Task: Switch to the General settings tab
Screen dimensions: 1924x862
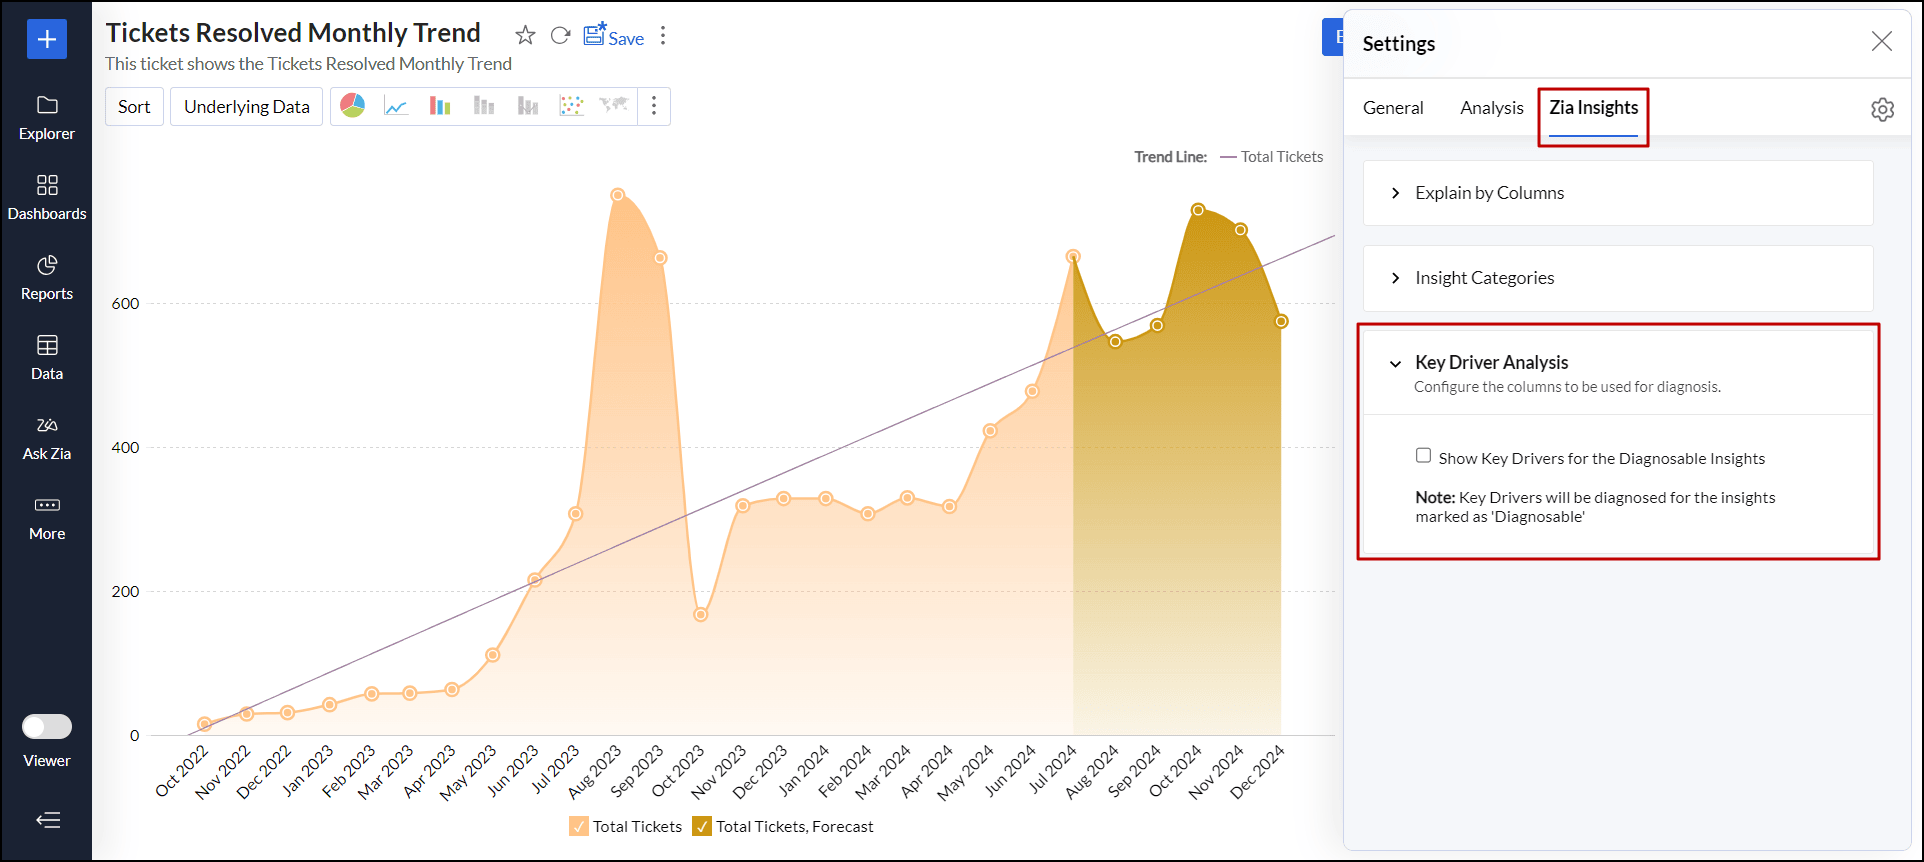Action: pos(1392,108)
